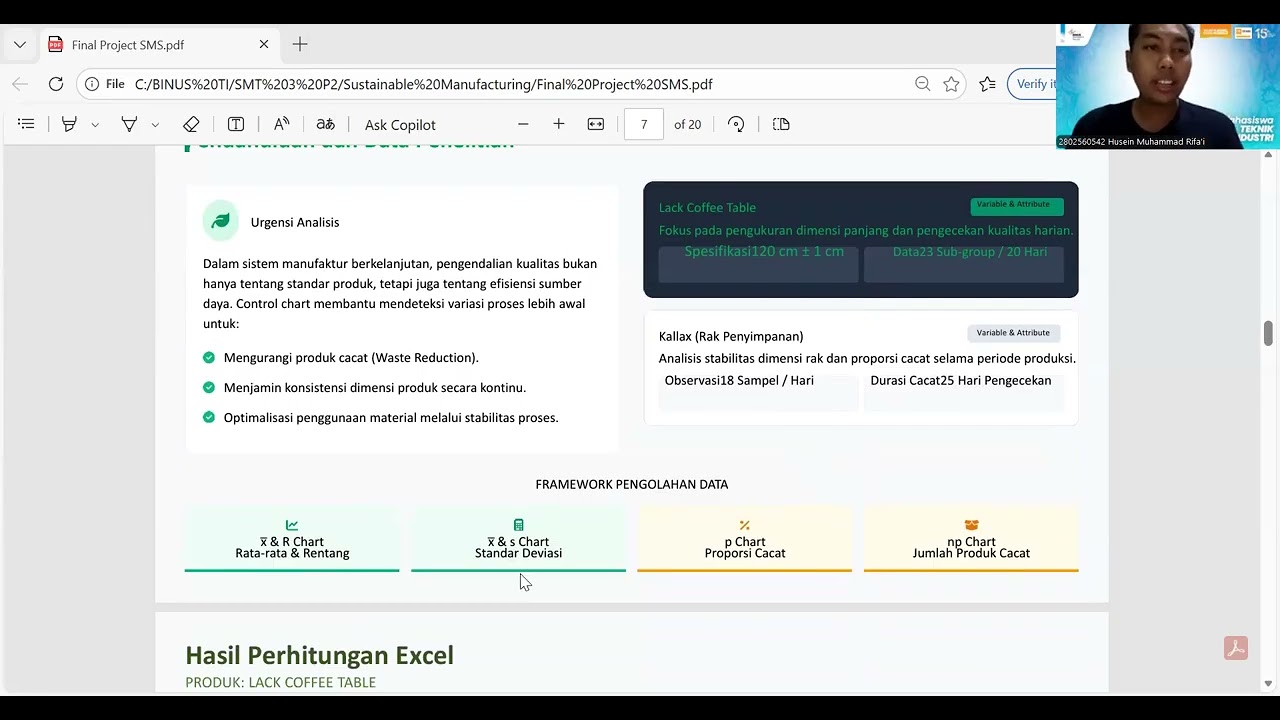Click the Observasi18 Sampel / Hari text
The width and height of the screenshot is (1280, 720).
(739, 380)
